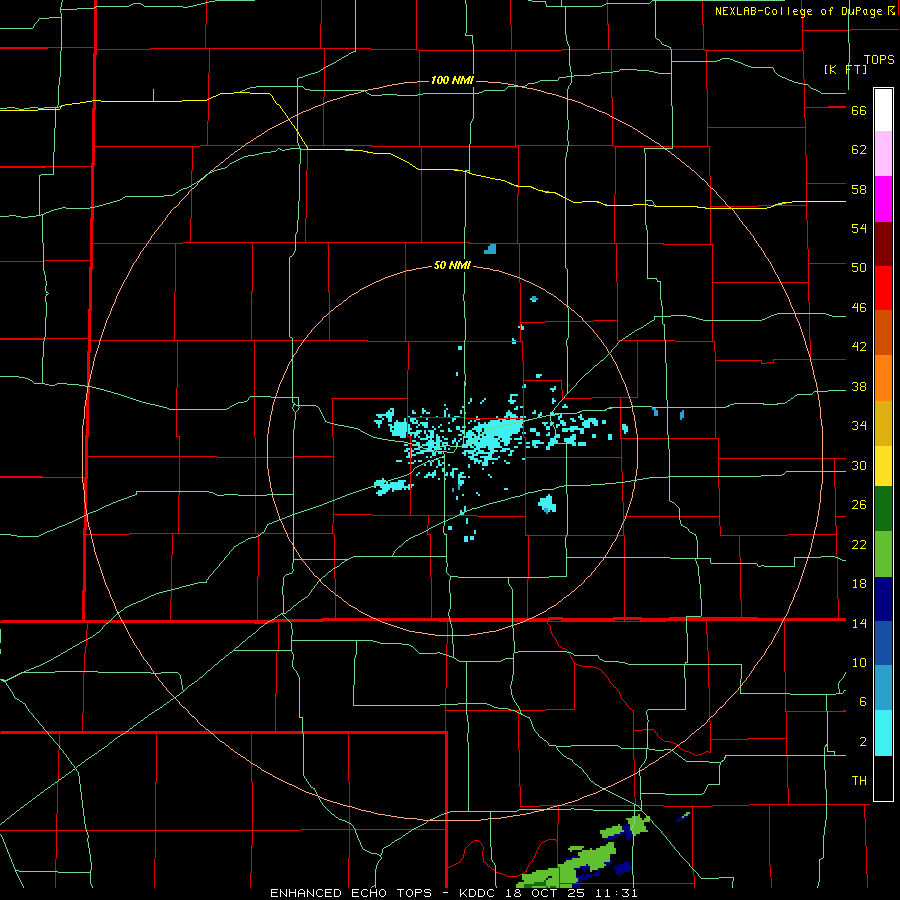Click the 34 scale value
The image size is (900, 900).
[x=859, y=426]
